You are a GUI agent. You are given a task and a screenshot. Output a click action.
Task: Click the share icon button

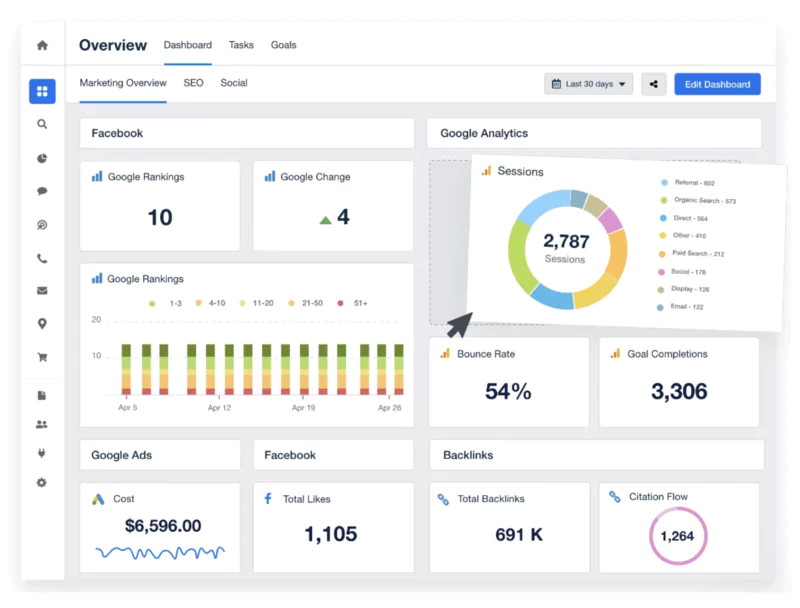tap(654, 84)
